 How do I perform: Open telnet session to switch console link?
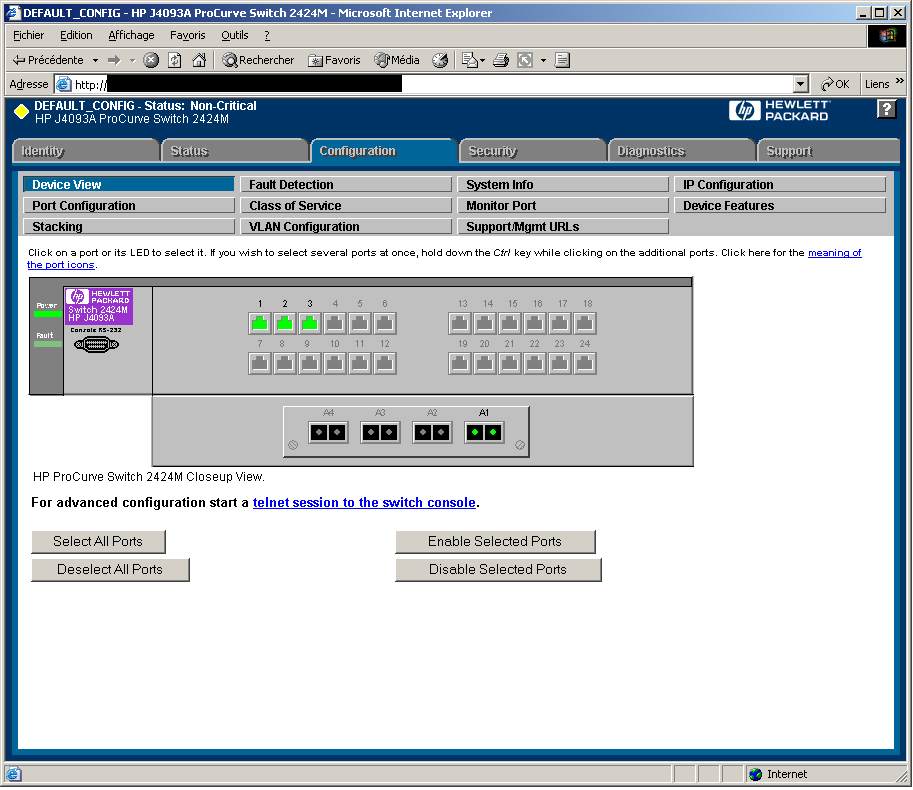(364, 503)
